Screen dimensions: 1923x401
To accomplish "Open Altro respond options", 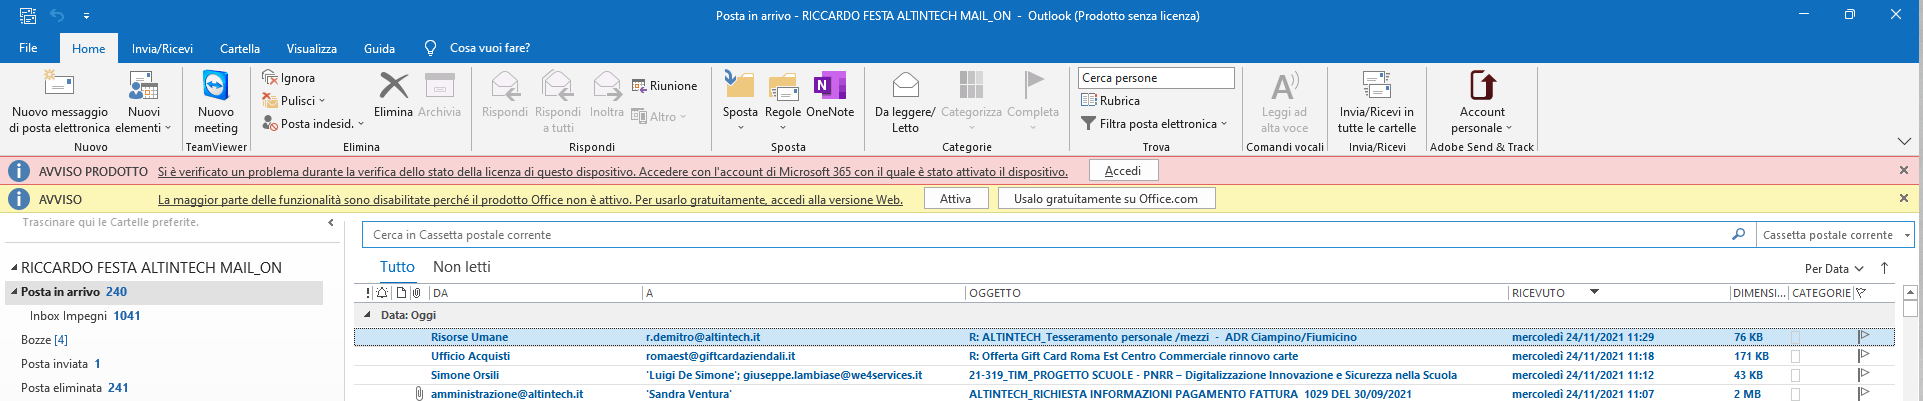I will point(659,117).
